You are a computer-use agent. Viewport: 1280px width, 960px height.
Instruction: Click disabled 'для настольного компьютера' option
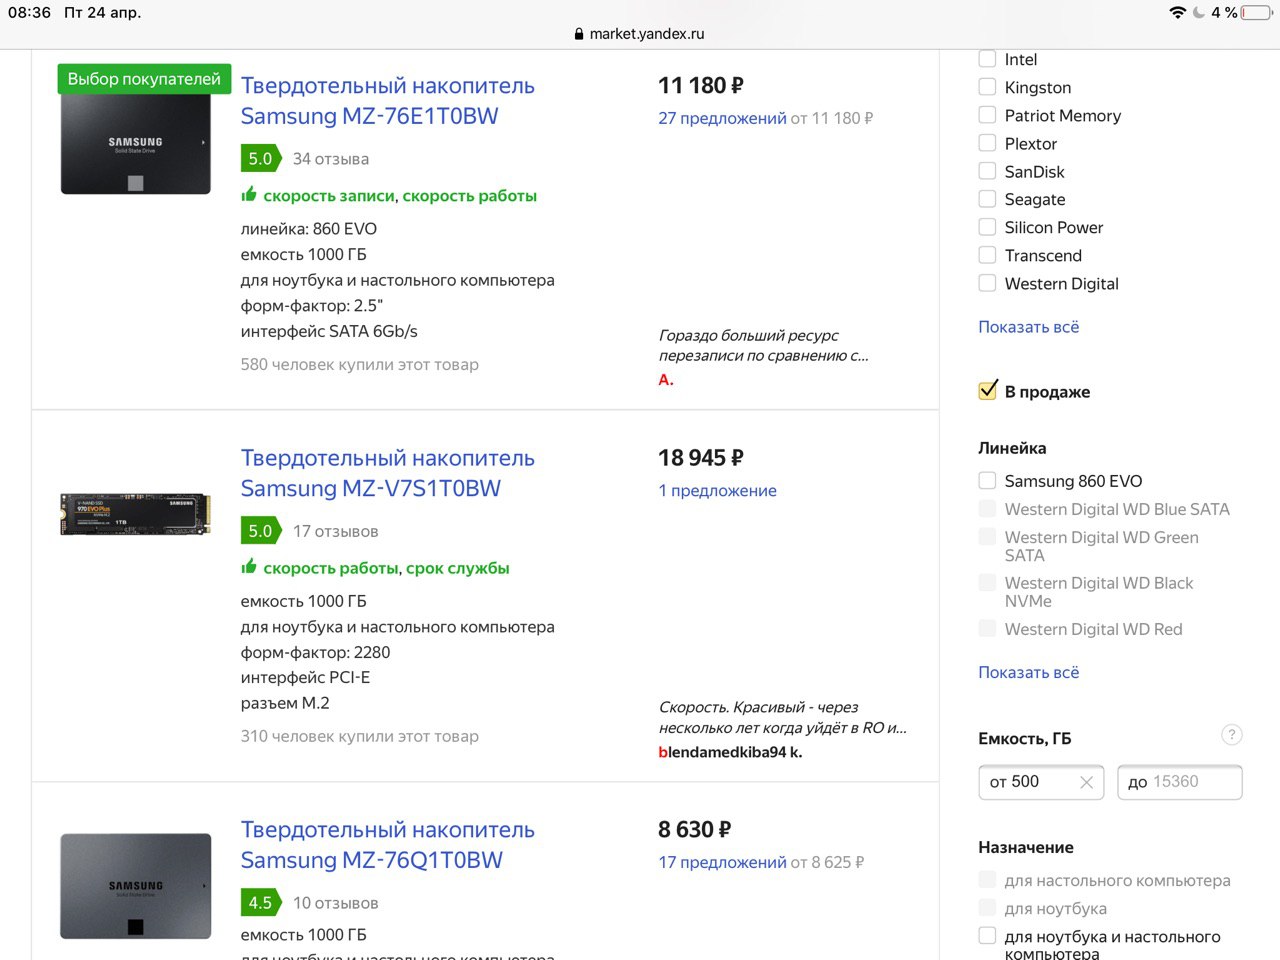(x=1117, y=881)
